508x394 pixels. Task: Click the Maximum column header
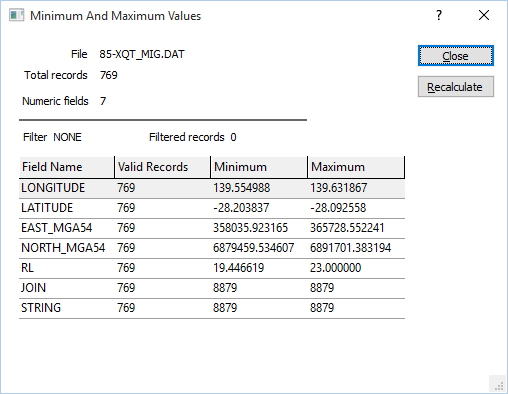click(356, 167)
